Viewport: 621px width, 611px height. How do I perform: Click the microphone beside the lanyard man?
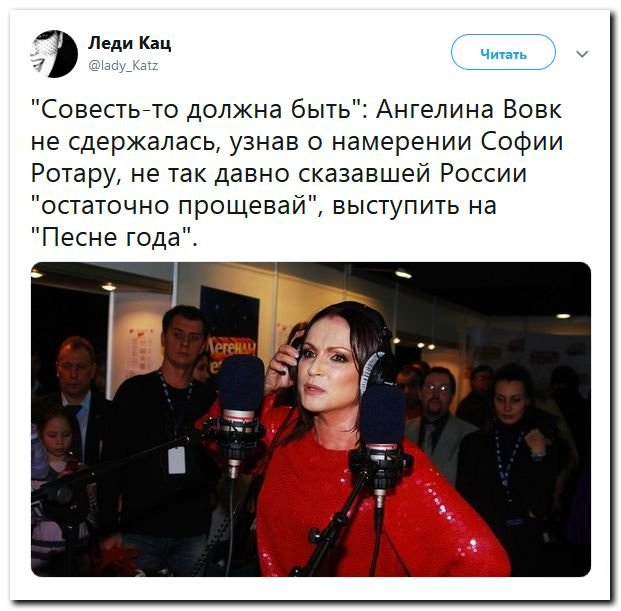click(x=240, y=414)
